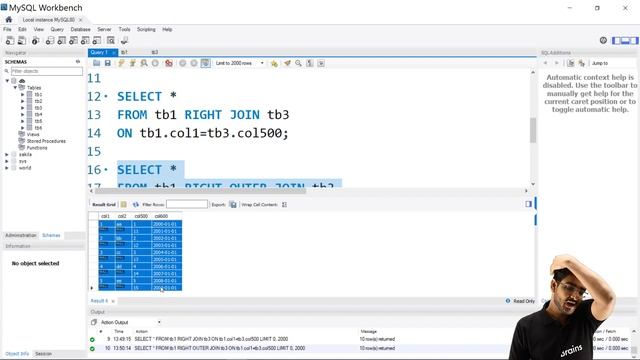Viewport: 640px width, 360px height.
Task: Click the reconnect to DBMS icon
Action: [124, 40]
